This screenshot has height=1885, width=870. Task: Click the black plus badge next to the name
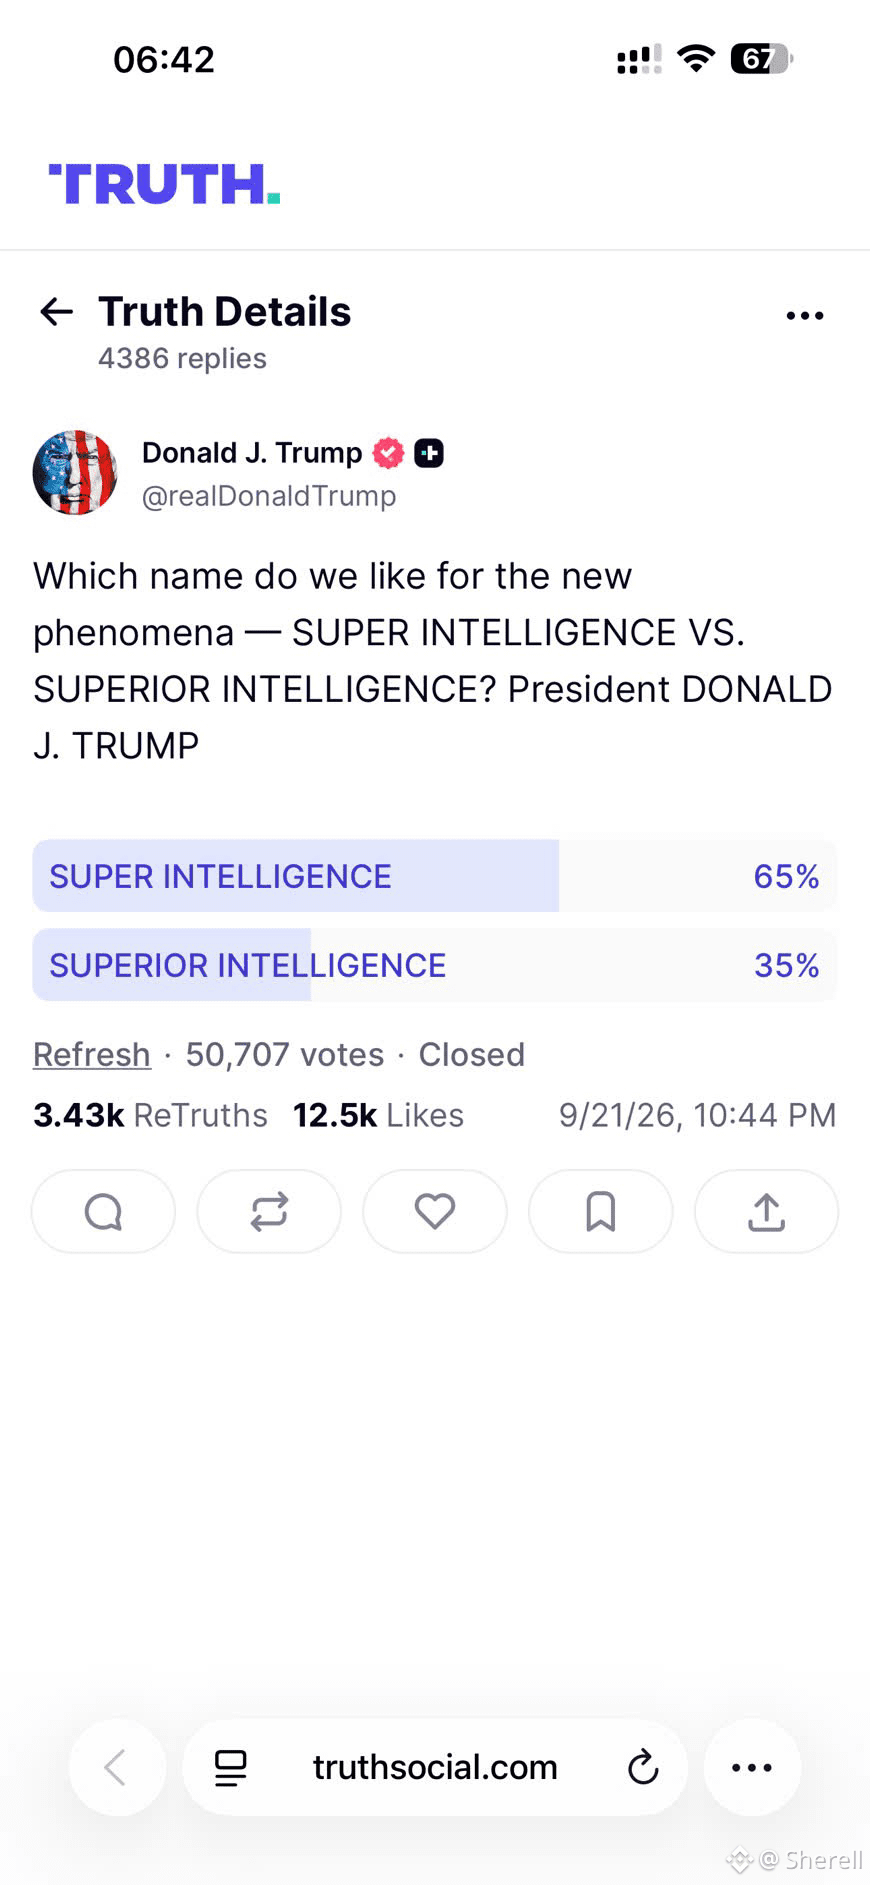click(429, 453)
